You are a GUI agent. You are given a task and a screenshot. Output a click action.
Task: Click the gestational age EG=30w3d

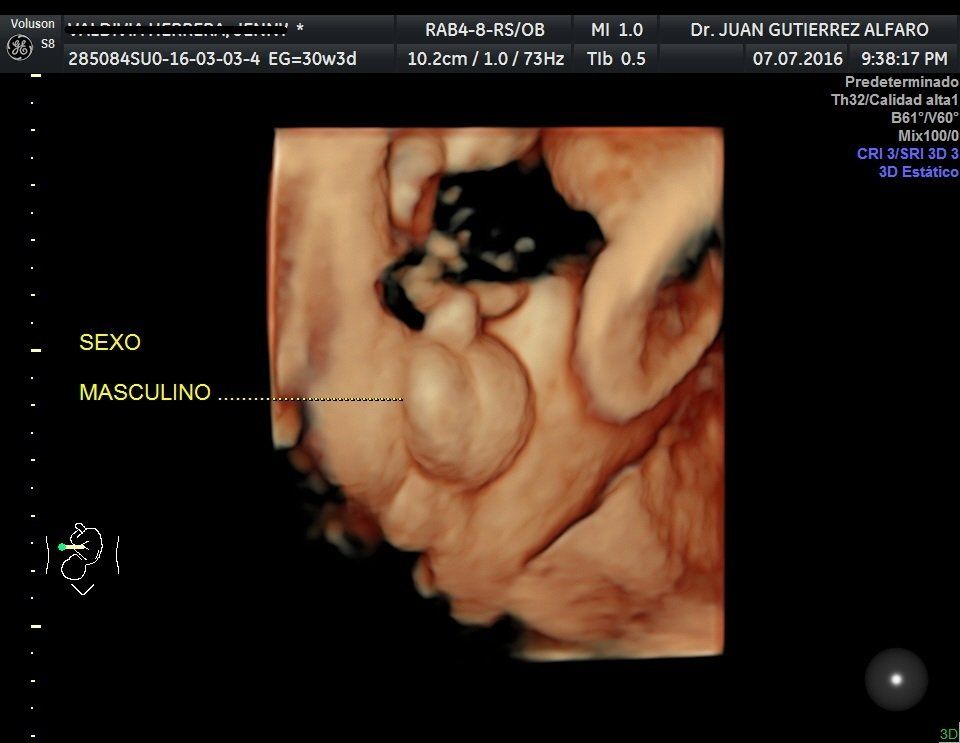point(312,59)
